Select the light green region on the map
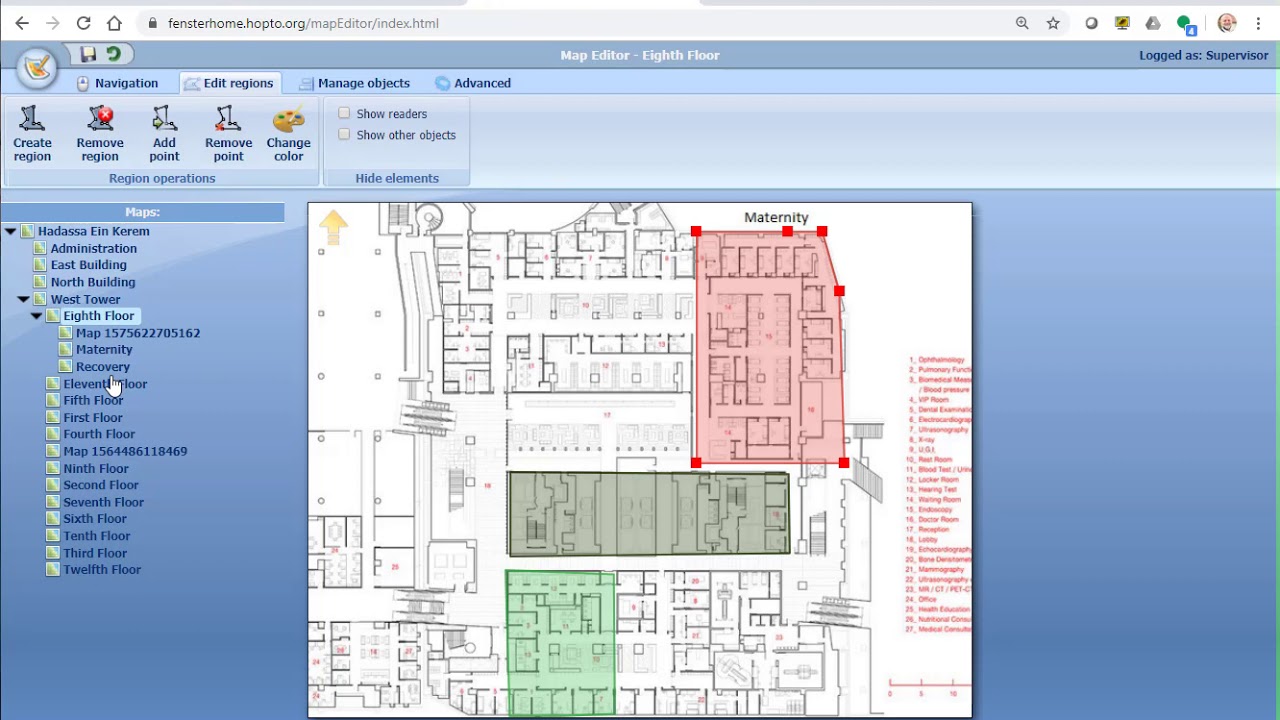1280x720 pixels. pyautogui.click(x=560, y=642)
